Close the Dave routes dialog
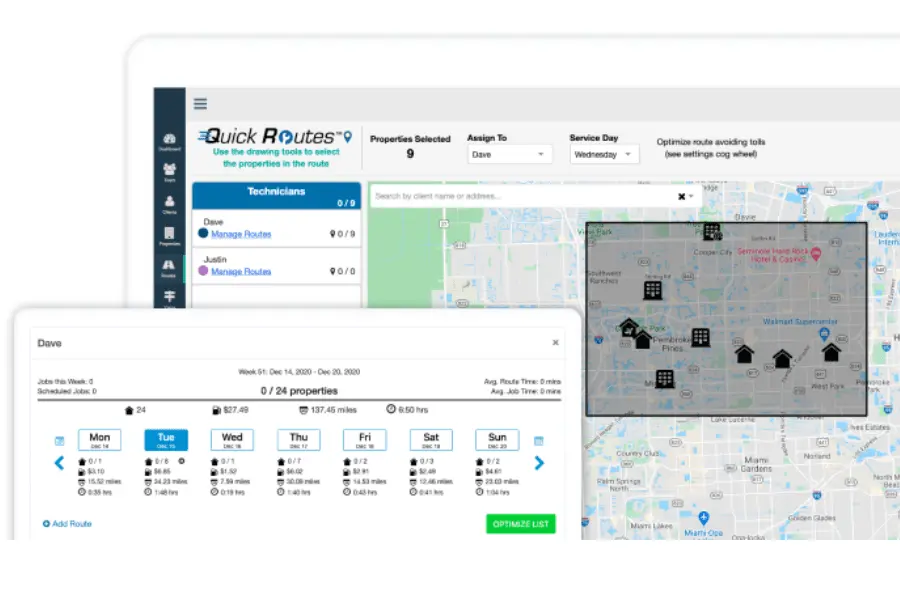Viewport: 900px width, 600px height. 555,343
